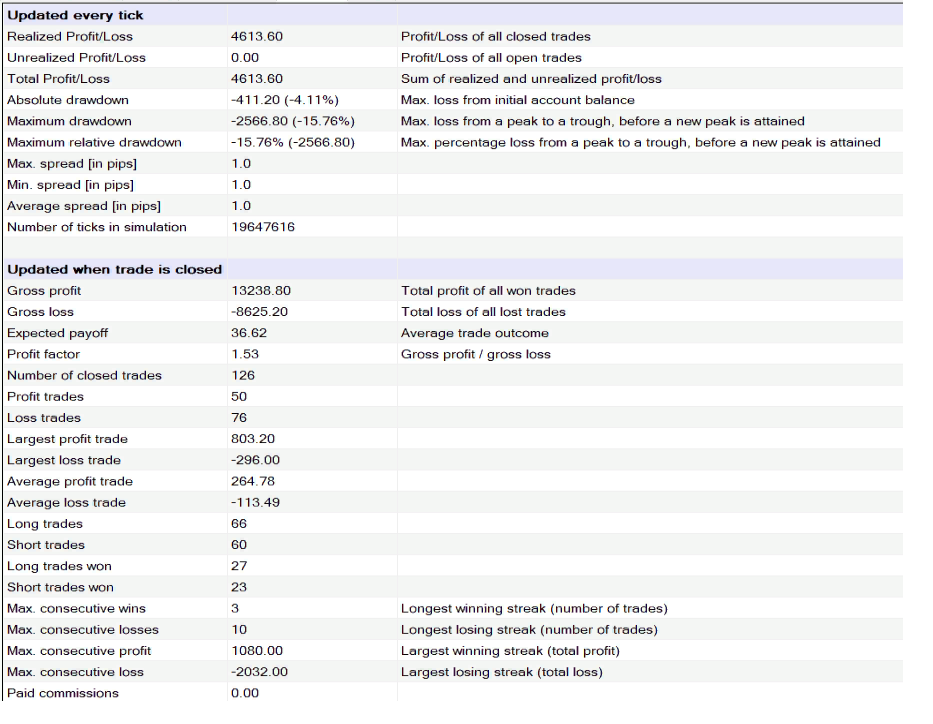This screenshot has height=724, width=933.
Task: Select the Number of ticks in simulation value
Action: point(262,227)
